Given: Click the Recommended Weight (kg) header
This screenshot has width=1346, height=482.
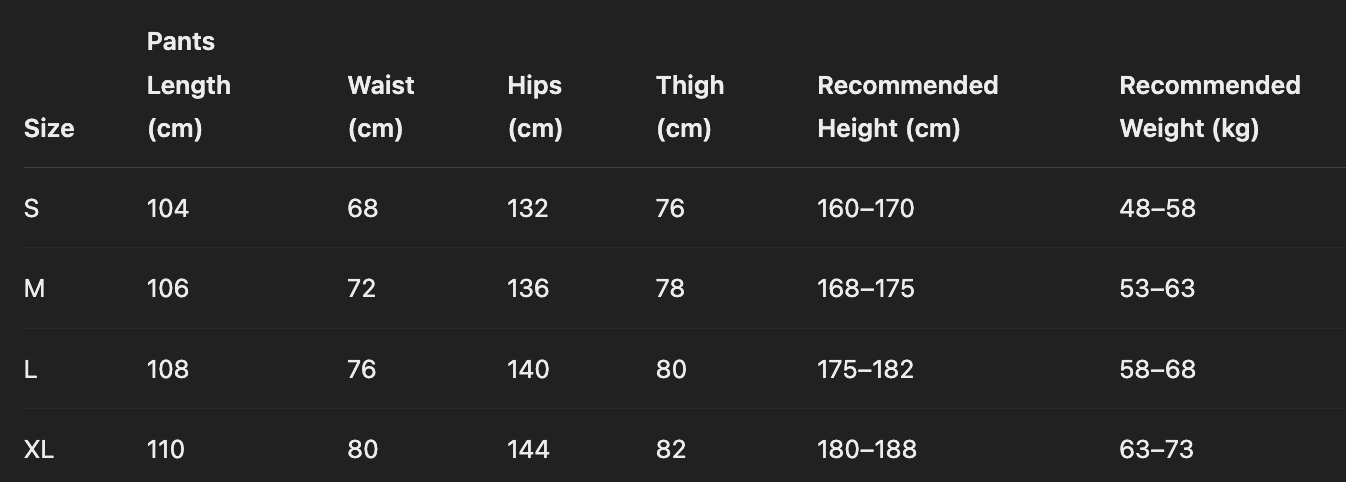Looking at the screenshot, I should [x=1209, y=107].
